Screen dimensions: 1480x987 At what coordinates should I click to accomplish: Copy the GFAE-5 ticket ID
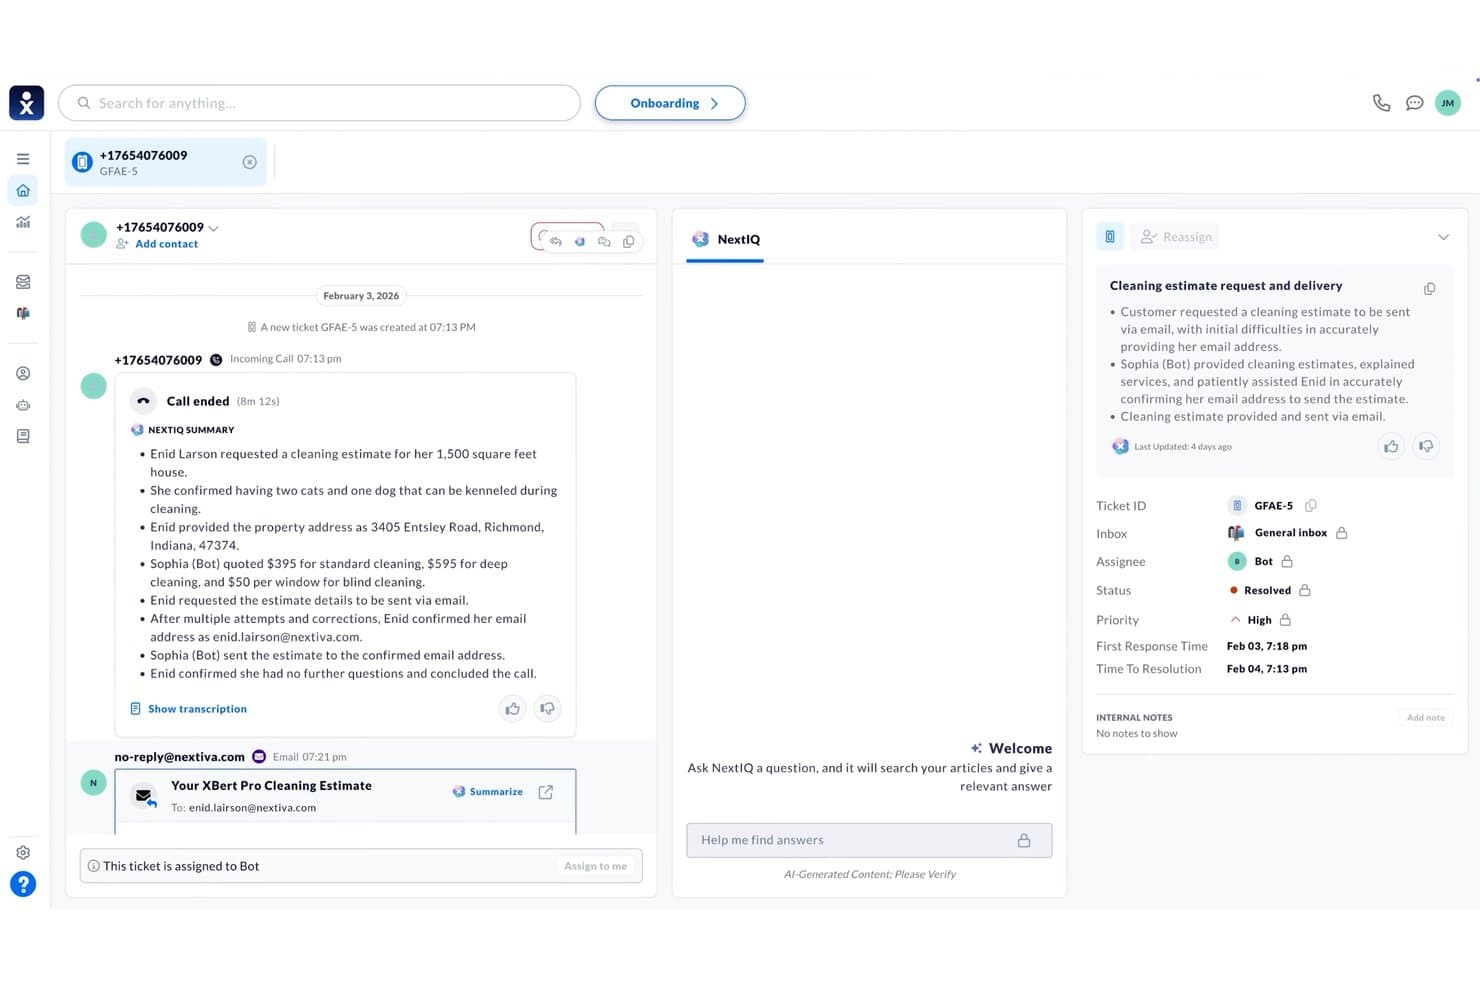(x=1311, y=505)
